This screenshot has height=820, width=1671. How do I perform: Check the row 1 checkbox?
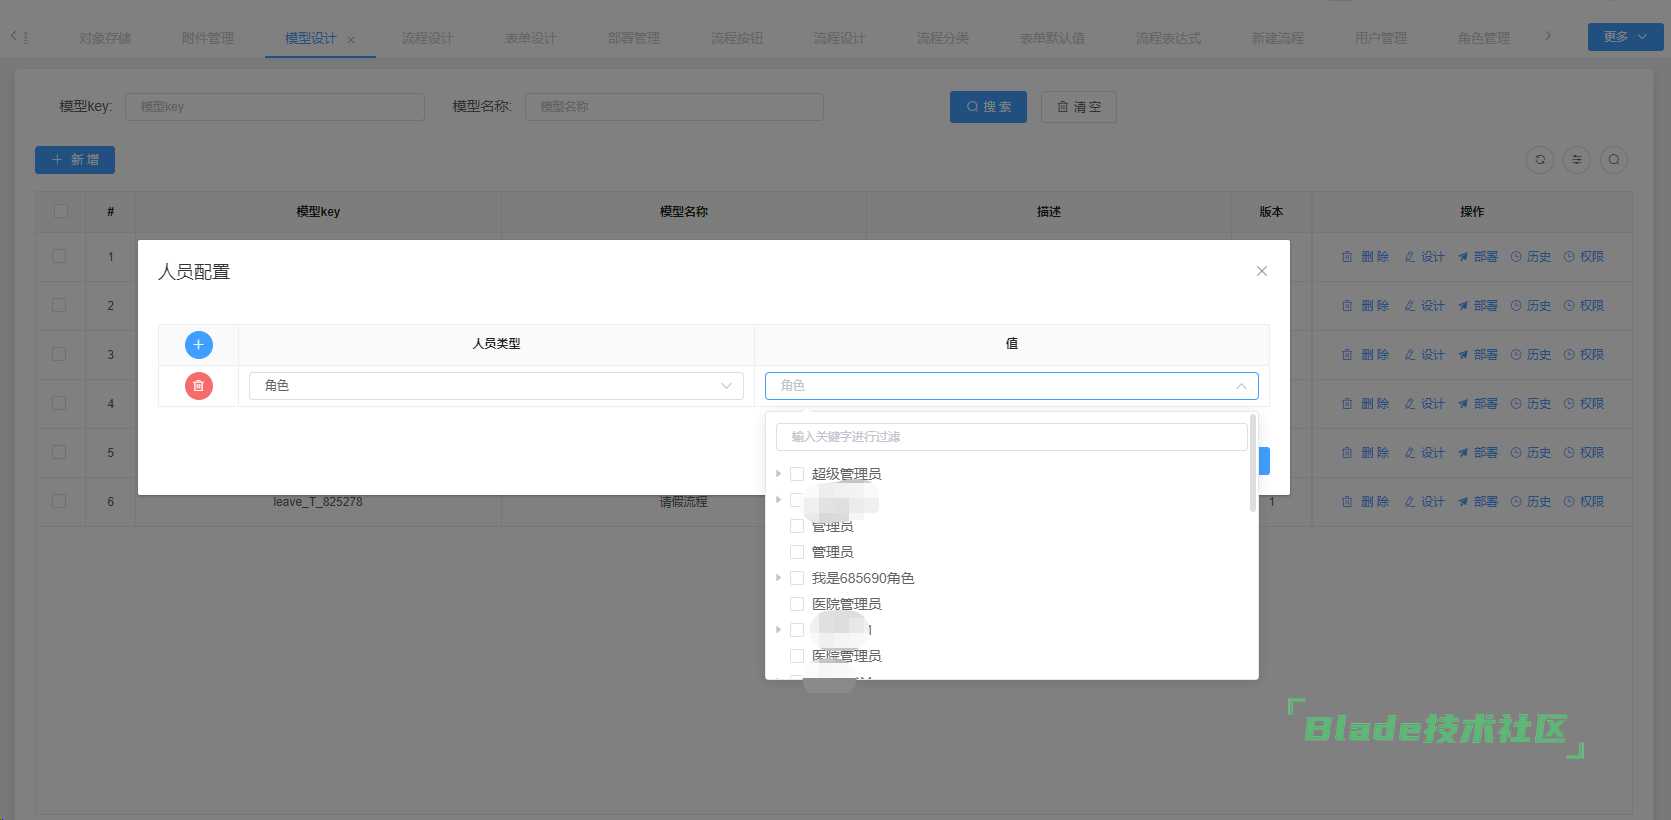pos(59,256)
